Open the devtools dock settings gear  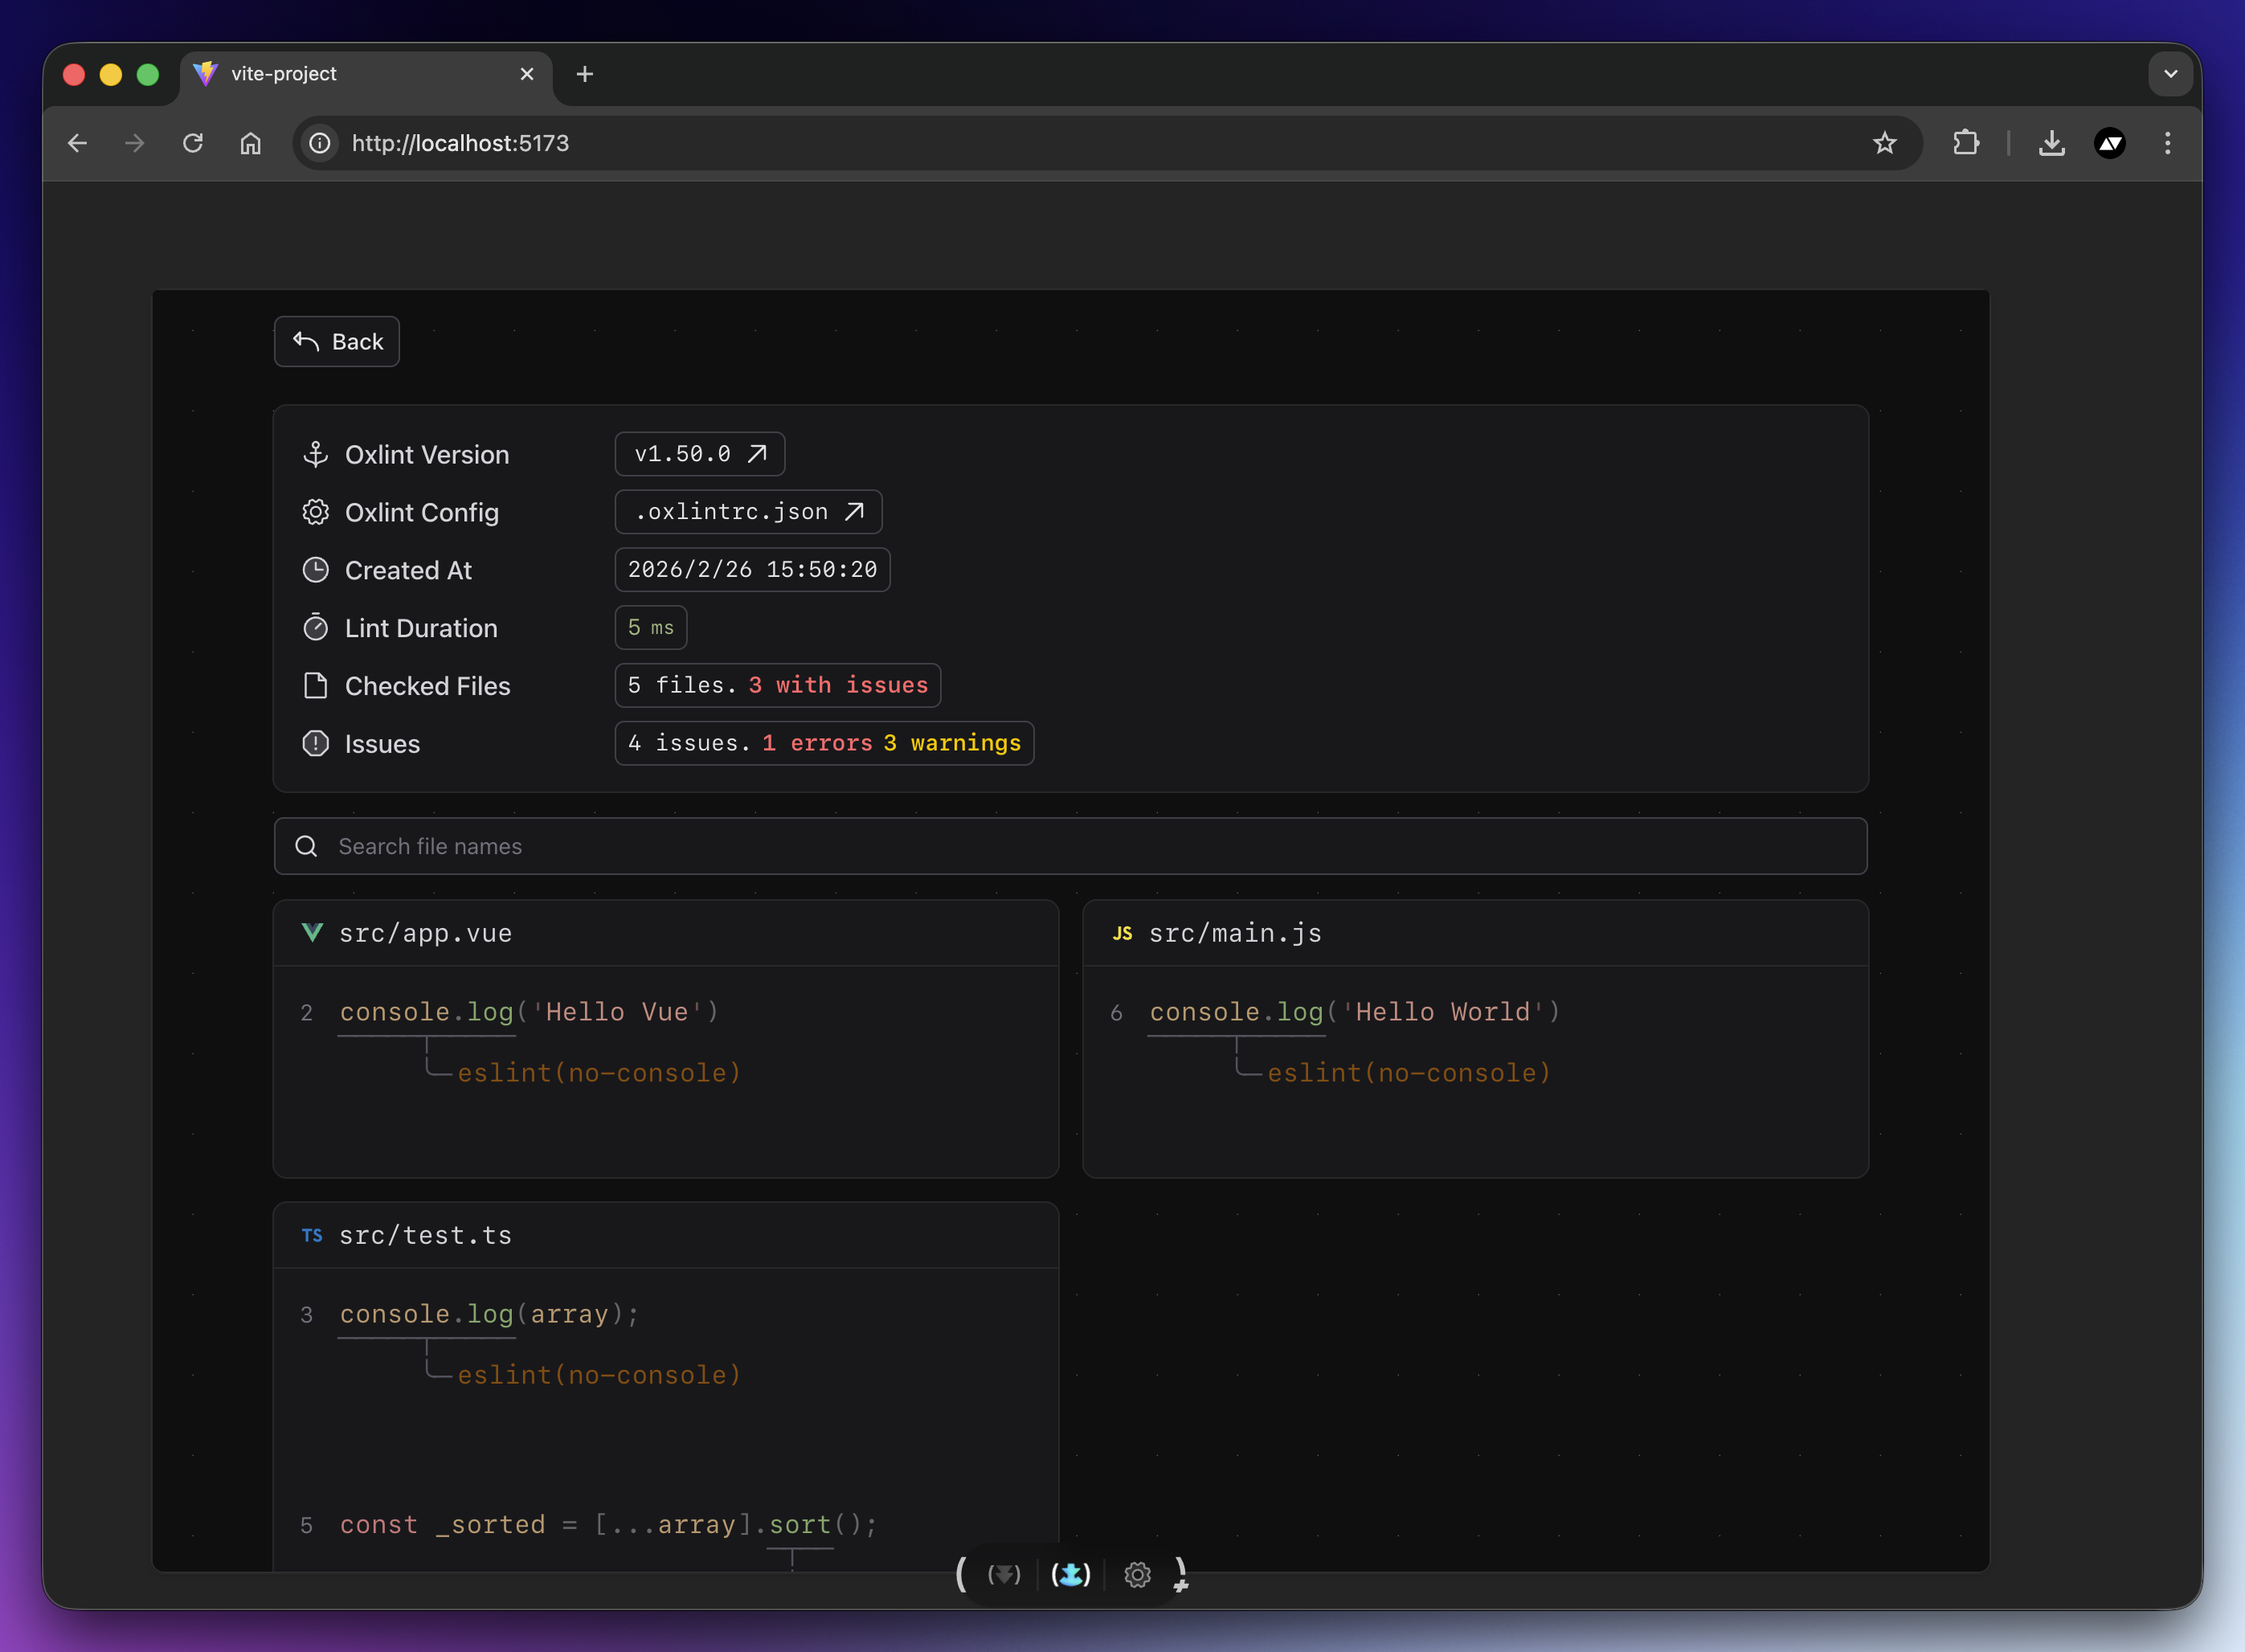1137,1574
